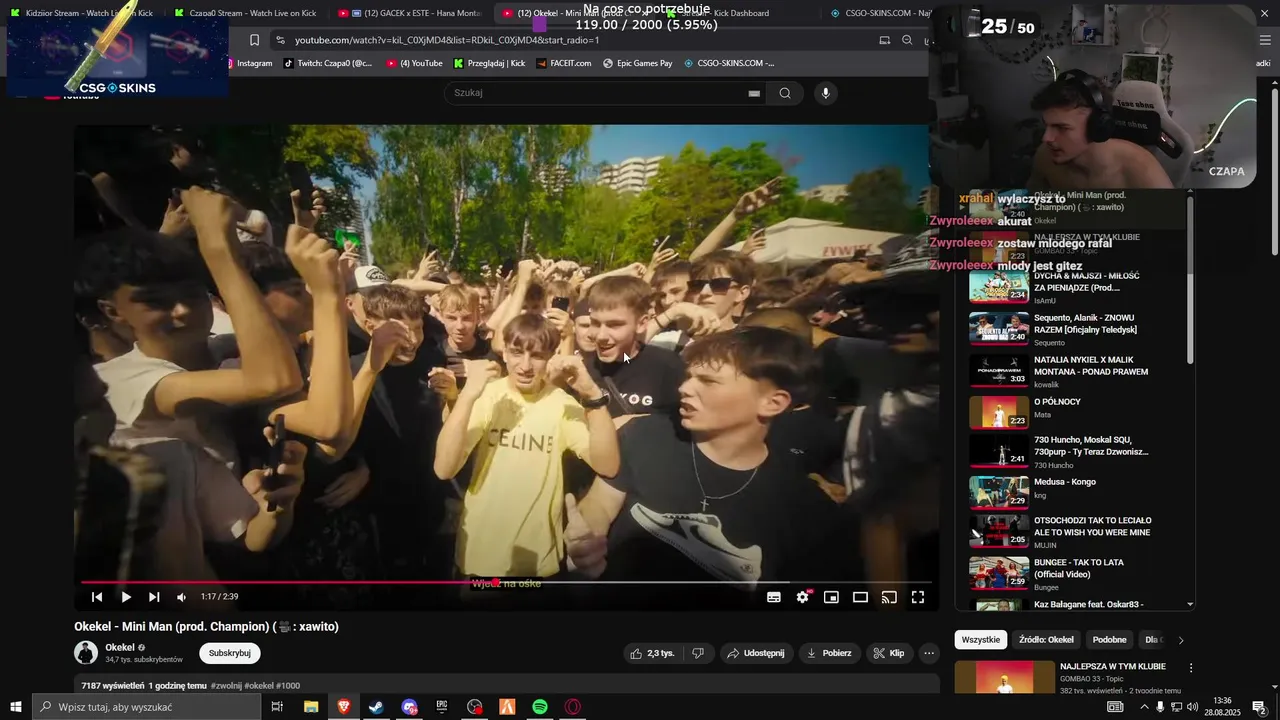Viewport: 1280px width, 720px height.
Task: Click the YouTube URL address bar
Action: coord(570,40)
